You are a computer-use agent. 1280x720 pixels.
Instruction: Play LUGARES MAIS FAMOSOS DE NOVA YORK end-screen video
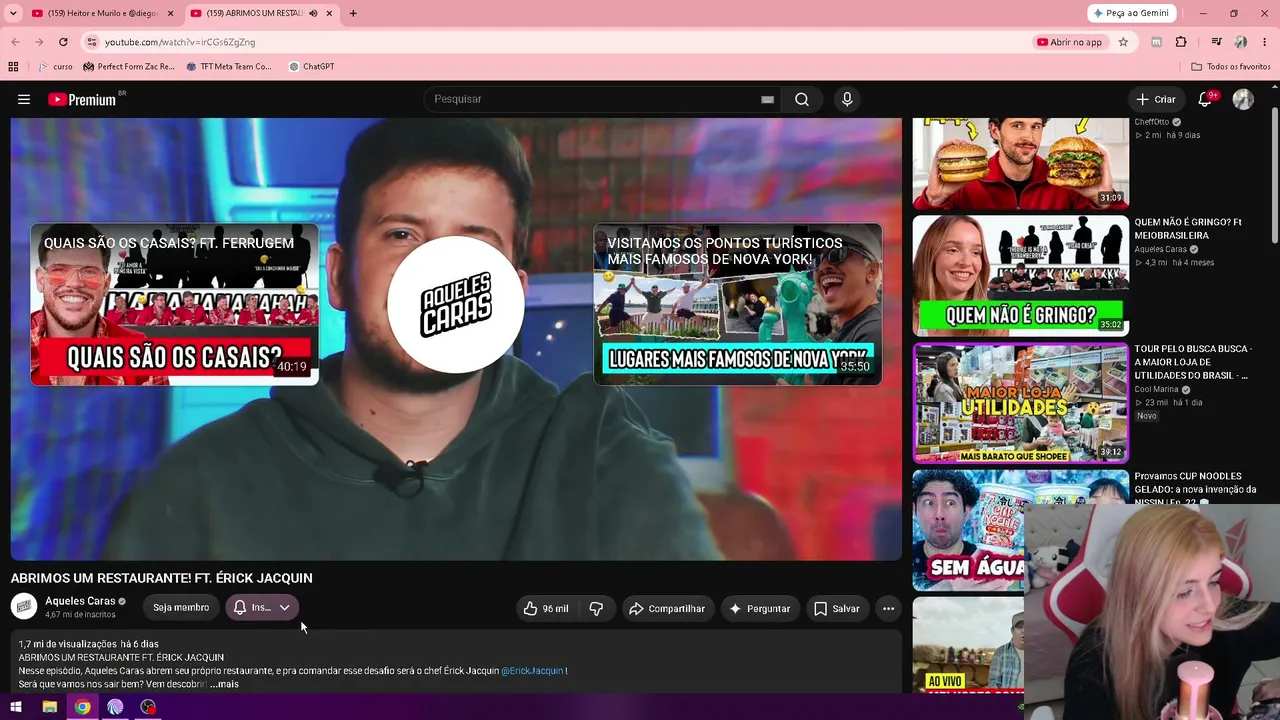click(738, 304)
